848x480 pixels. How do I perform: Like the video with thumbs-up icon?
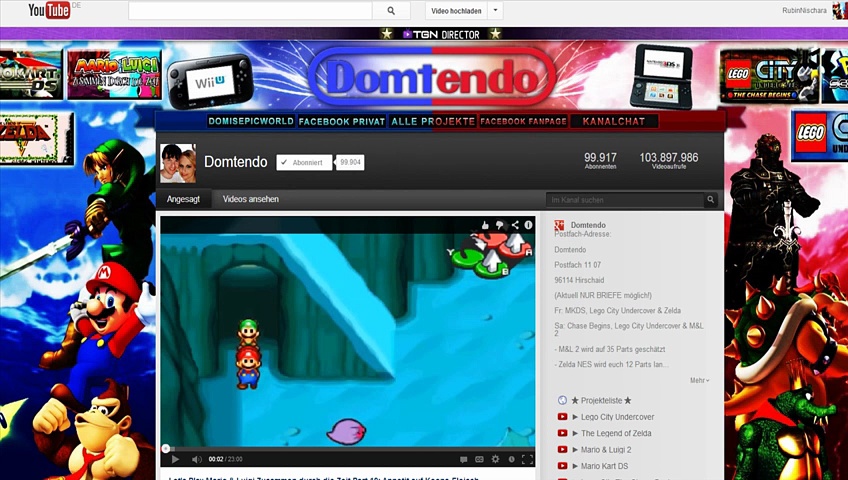(x=485, y=225)
